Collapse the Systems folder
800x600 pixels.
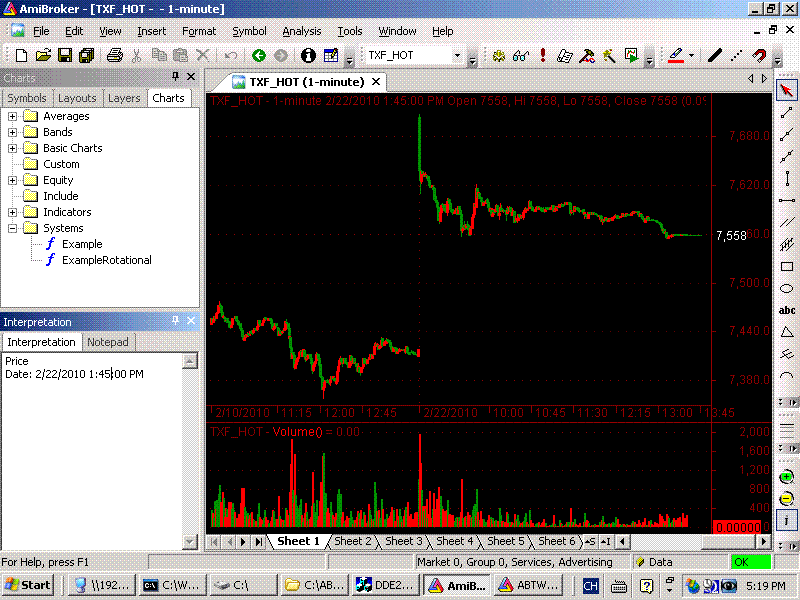pos(12,228)
